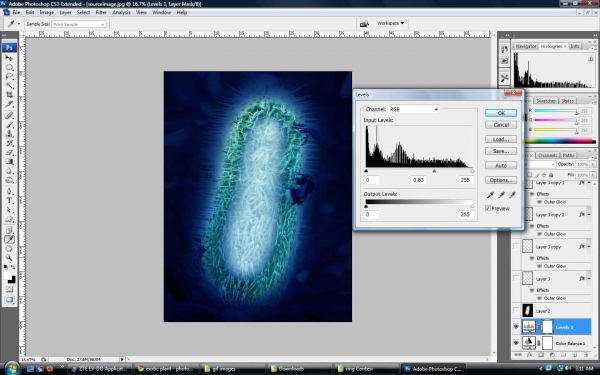Pick the black point eyedropper in Levels

coord(490,195)
